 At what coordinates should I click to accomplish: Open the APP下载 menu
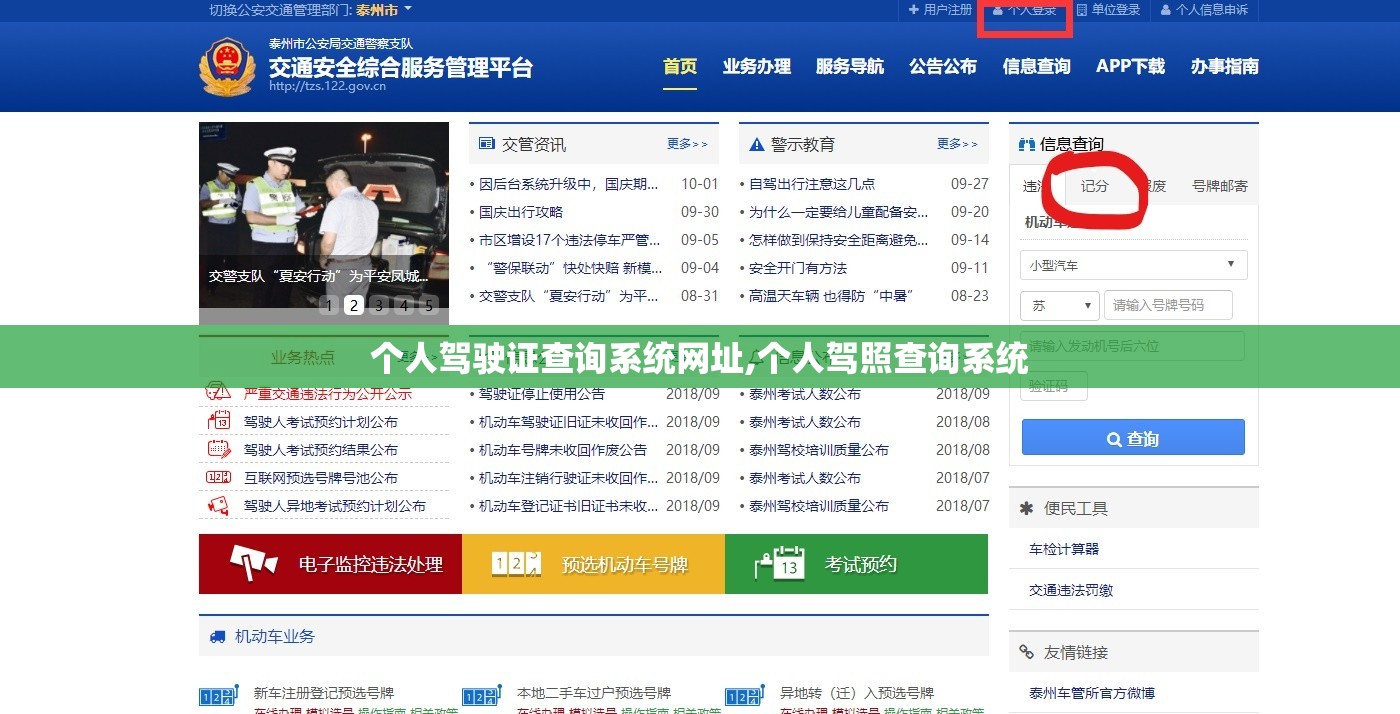[1130, 67]
